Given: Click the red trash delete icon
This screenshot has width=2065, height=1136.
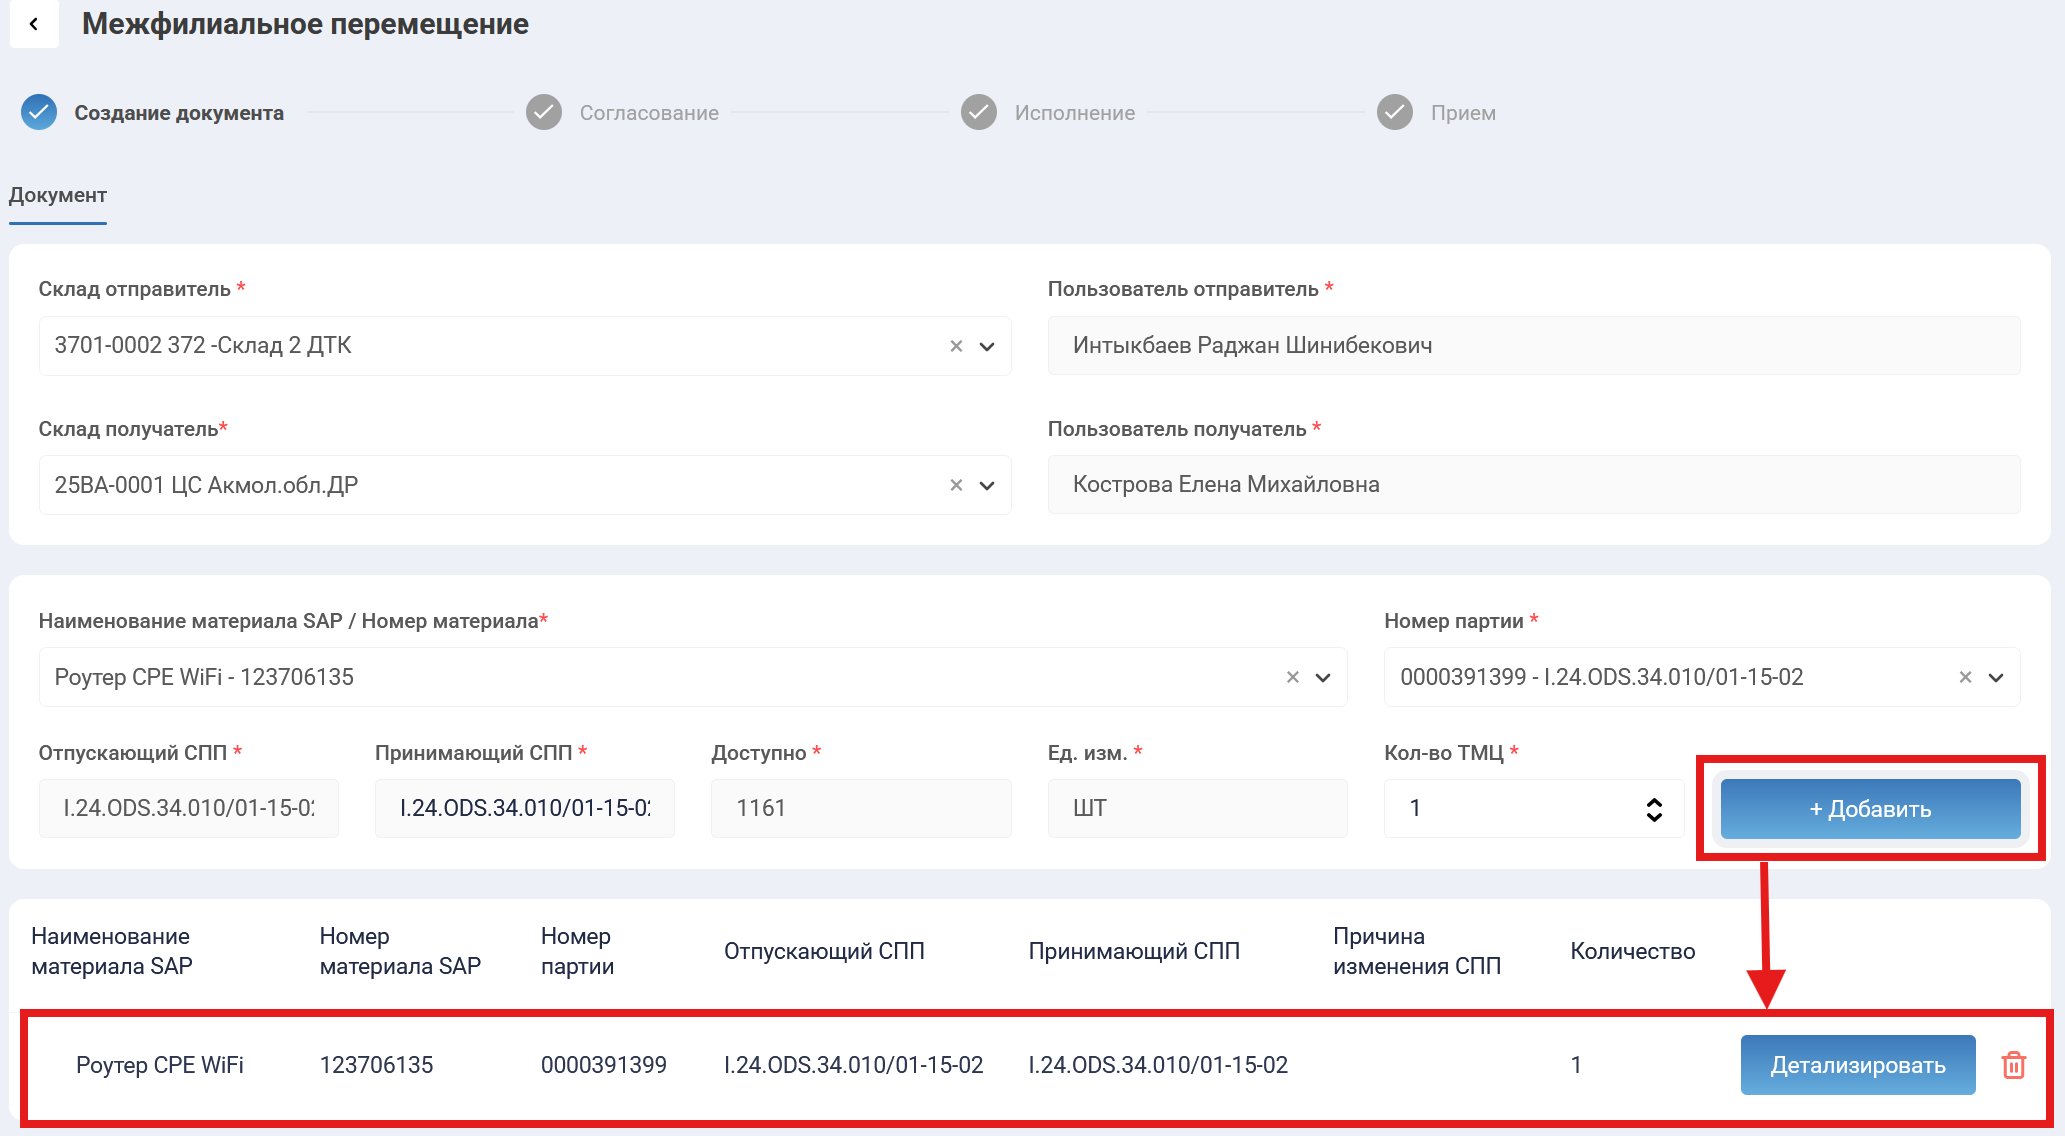Looking at the screenshot, I should [x=2013, y=1065].
